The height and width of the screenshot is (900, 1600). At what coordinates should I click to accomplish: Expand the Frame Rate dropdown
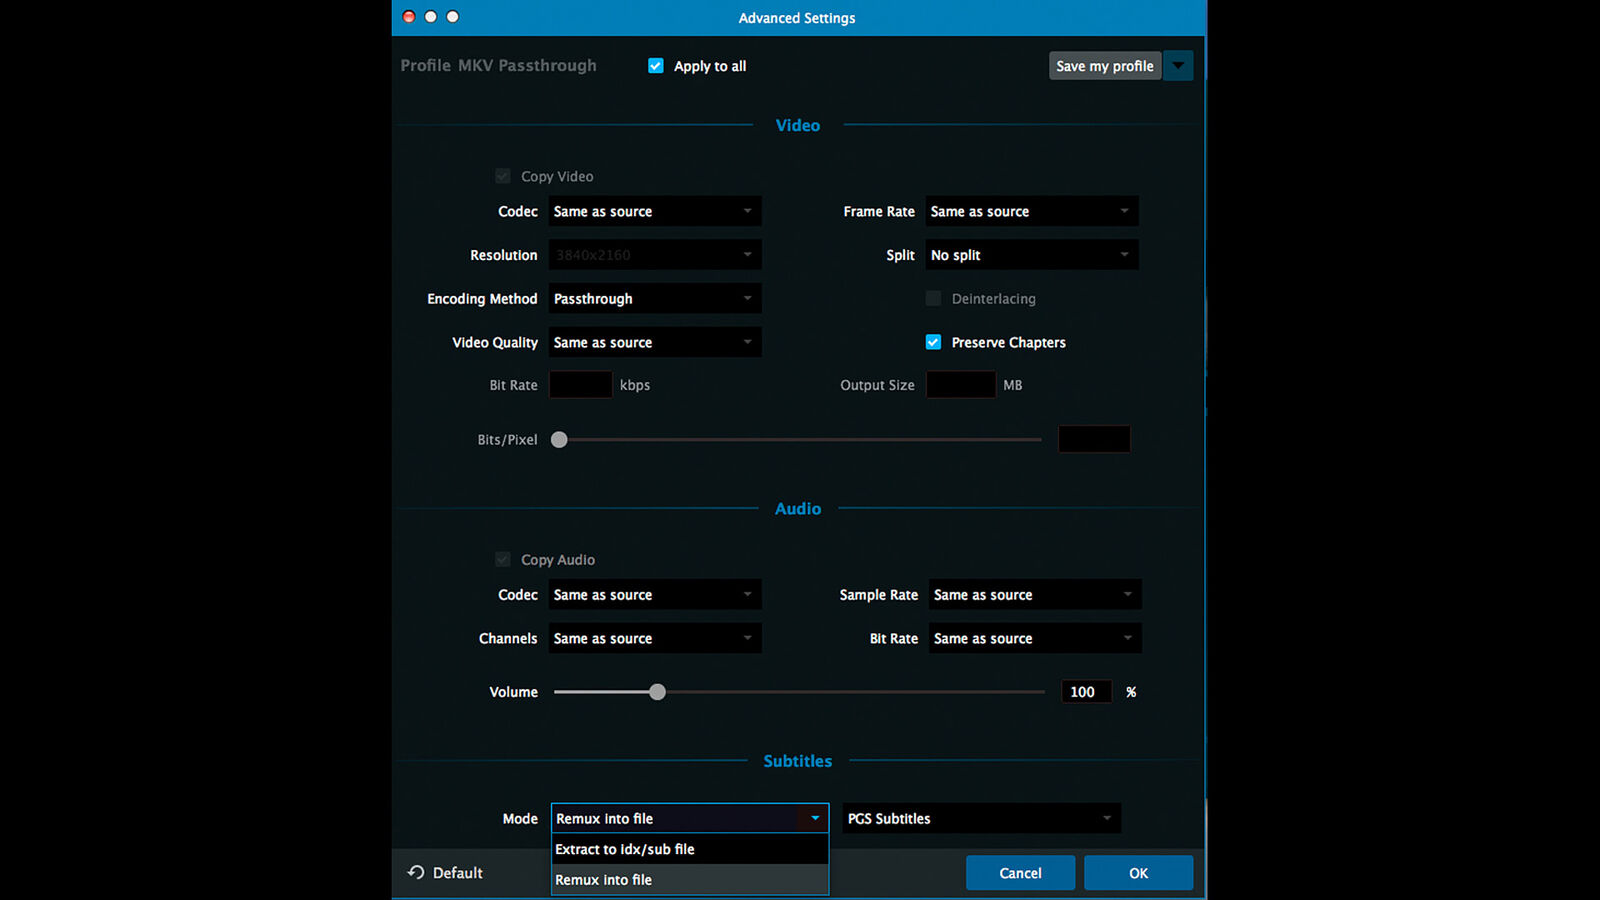tap(1031, 212)
